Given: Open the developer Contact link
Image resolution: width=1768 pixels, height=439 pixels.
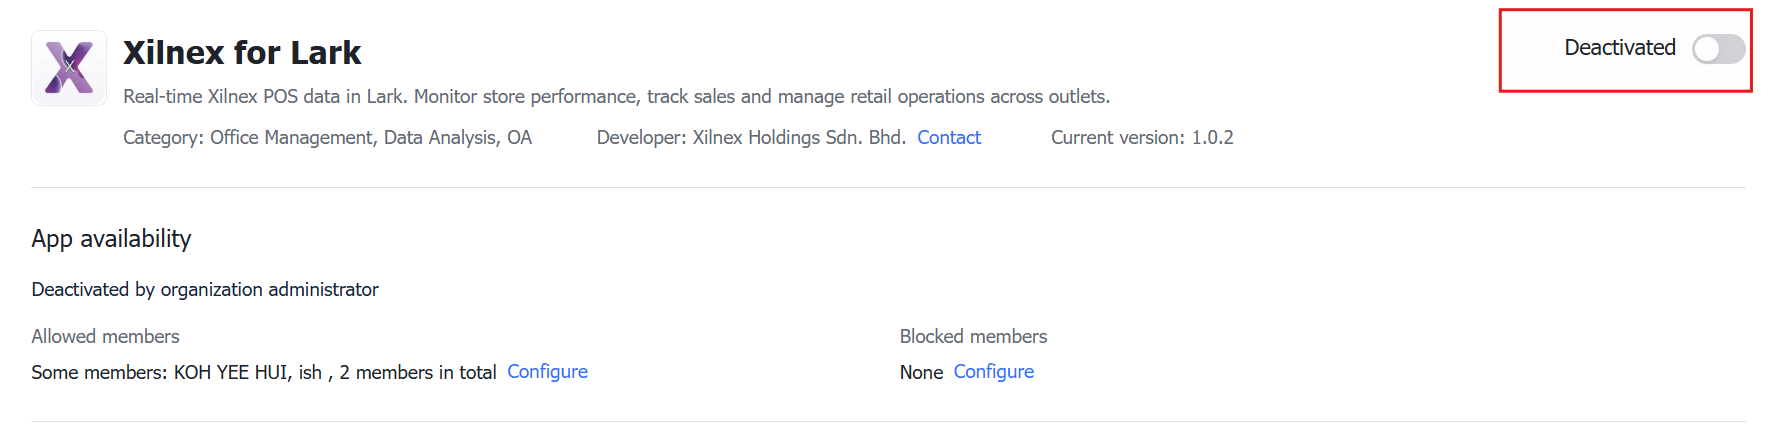Looking at the screenshot, I should [949, 138].
